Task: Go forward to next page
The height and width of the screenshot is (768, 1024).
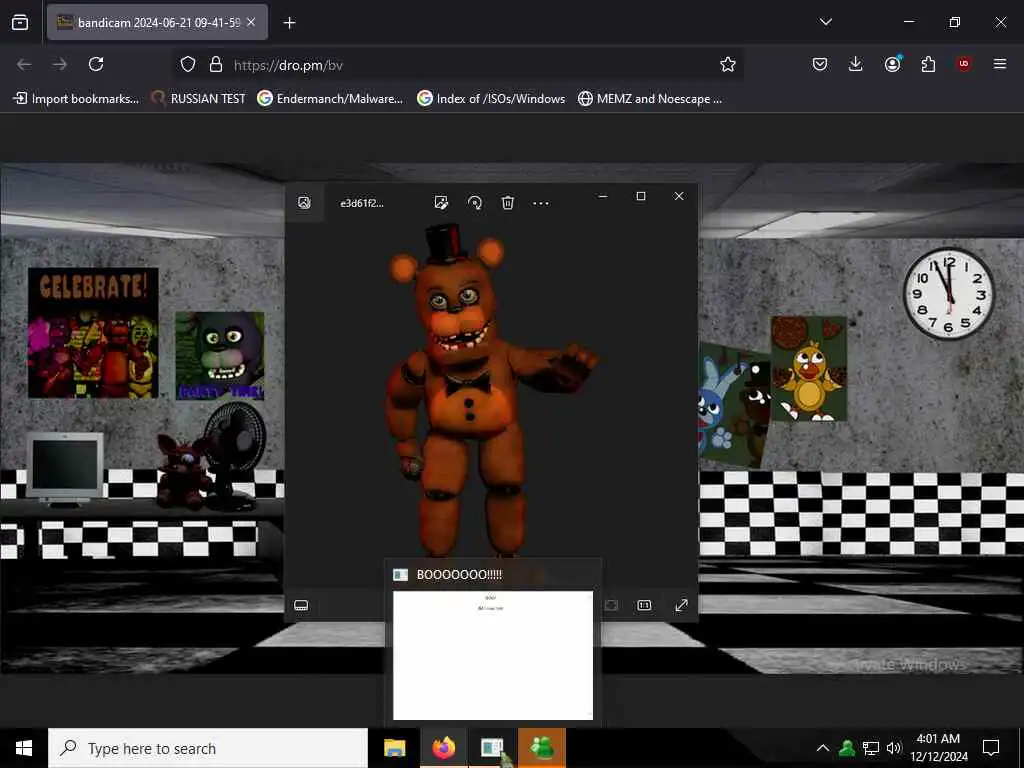Action: (60, 64)
